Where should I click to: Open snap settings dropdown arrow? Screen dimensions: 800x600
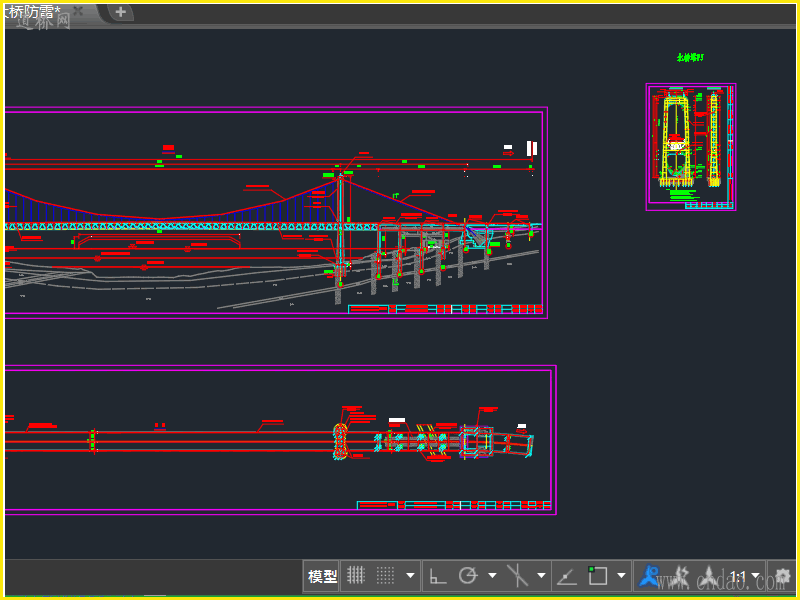pos(410,576)
